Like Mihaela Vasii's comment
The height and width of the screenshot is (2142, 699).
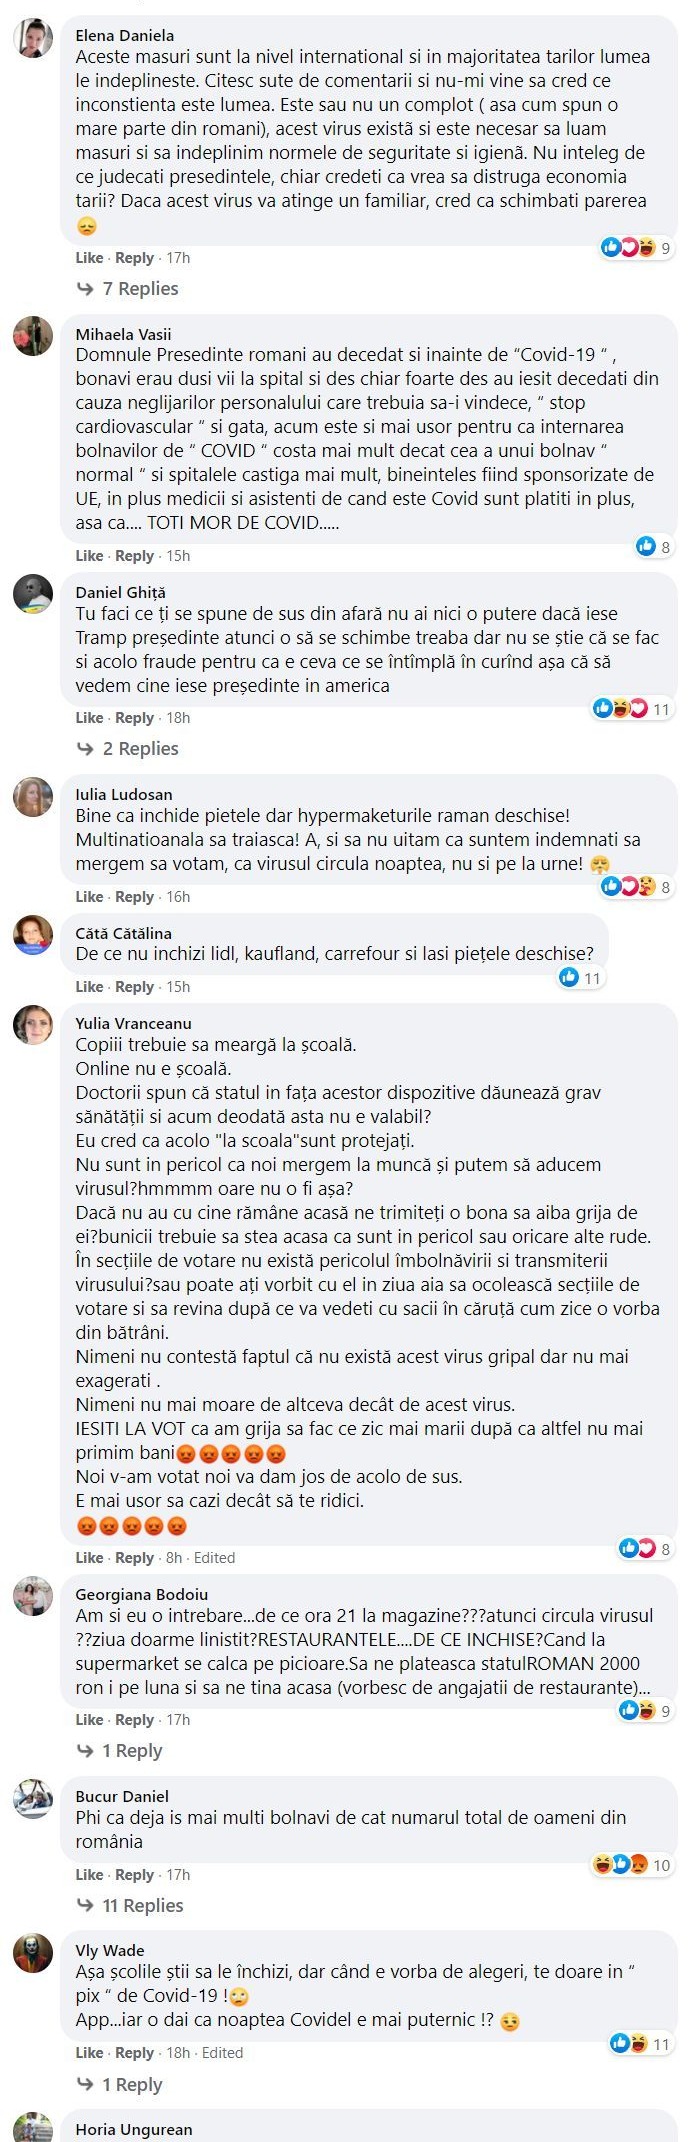(89, 556)
